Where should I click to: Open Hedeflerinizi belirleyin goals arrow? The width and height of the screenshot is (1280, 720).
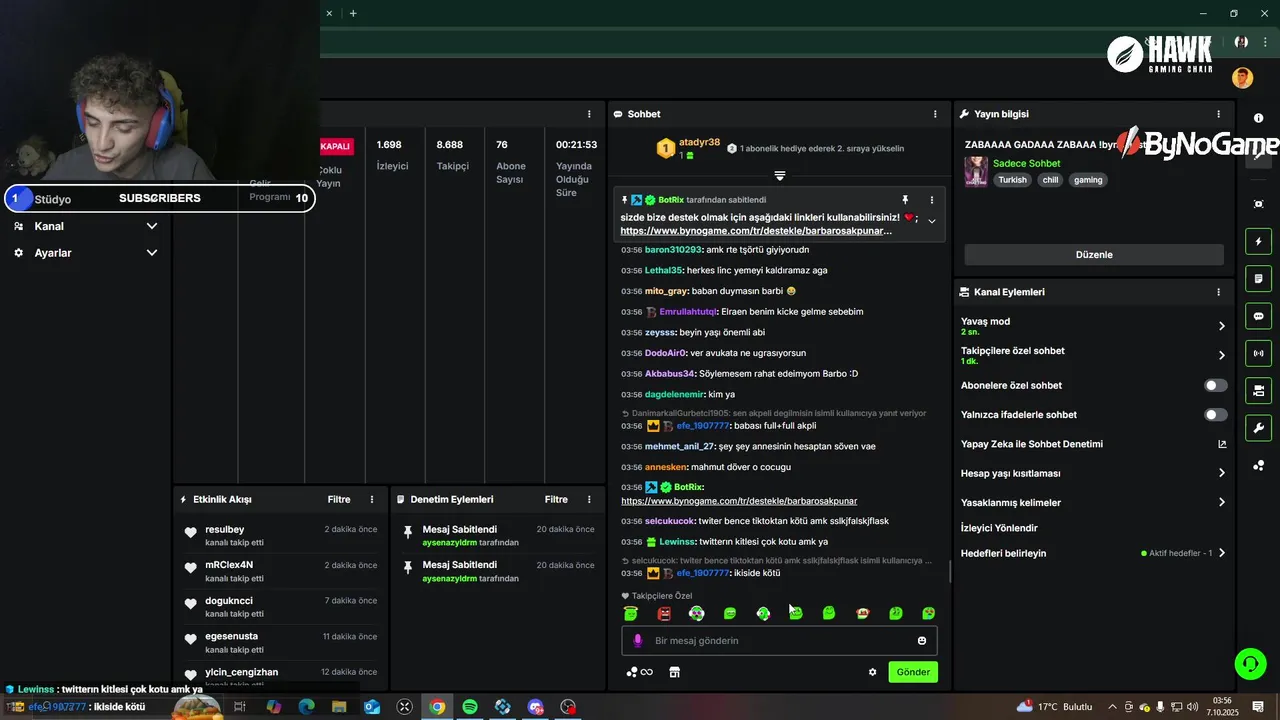click(x=1221, y=553)
